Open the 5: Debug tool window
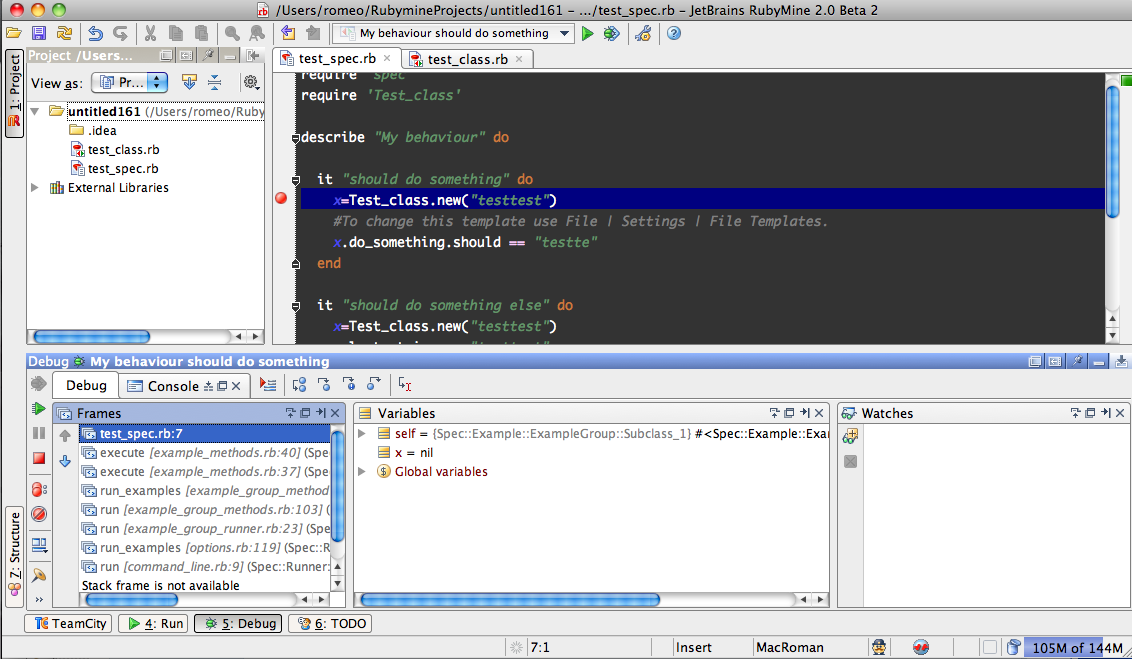The height and width of the screenshot is (659, 1132). click(238, 624)
